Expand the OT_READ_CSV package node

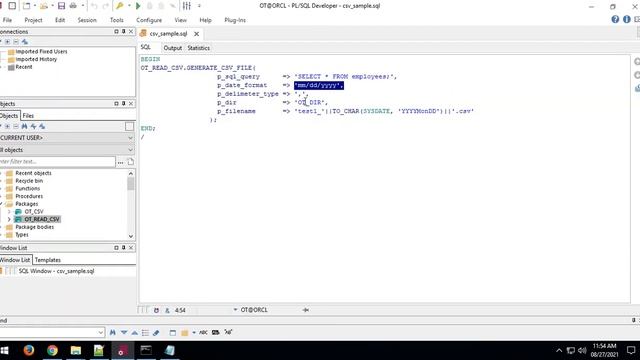9,219
